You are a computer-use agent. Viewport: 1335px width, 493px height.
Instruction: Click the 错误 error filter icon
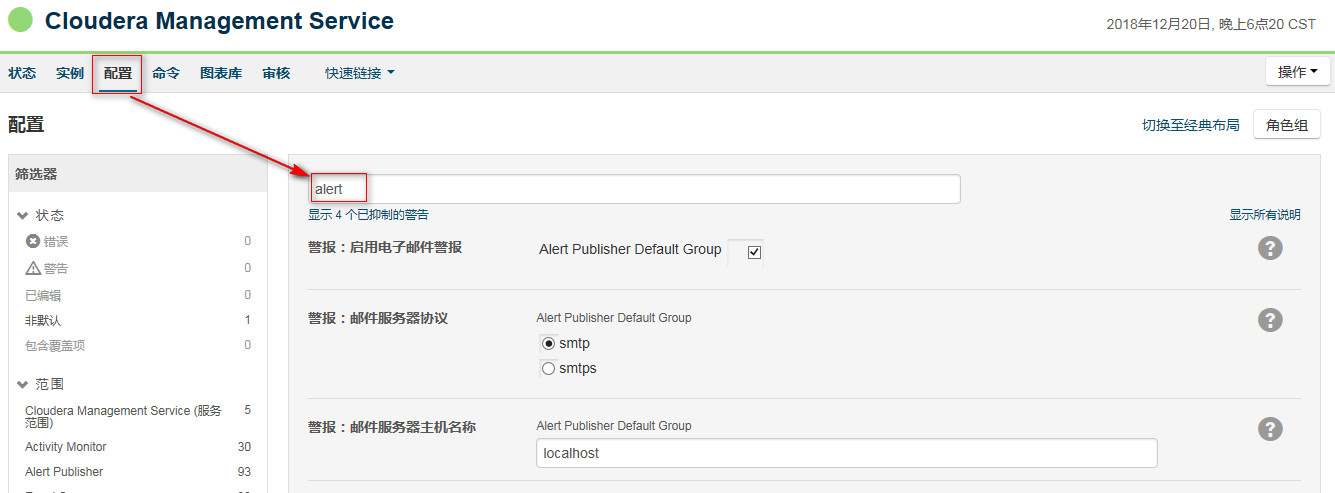tap(33, 241)
